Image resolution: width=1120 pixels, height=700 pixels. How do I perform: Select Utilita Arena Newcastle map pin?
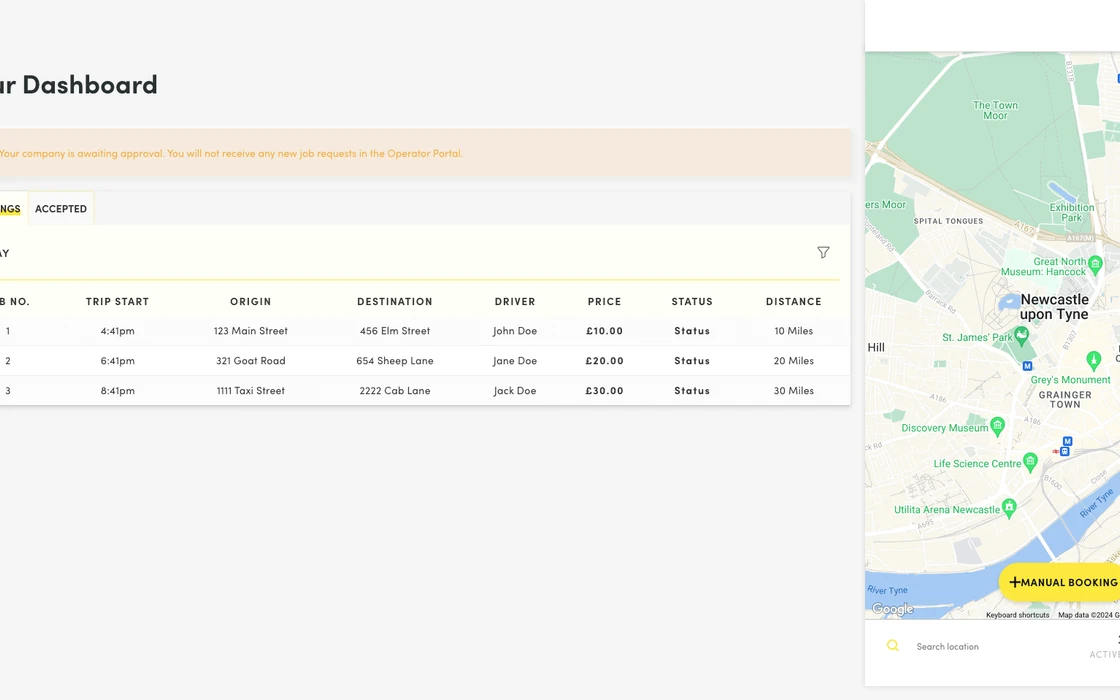(x=1009, y=507)
